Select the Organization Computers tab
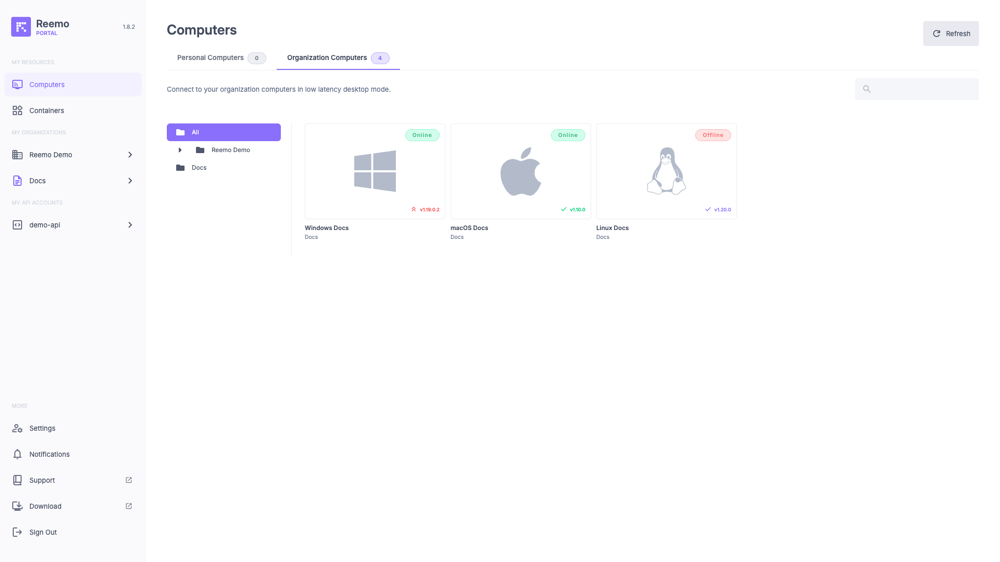Image resolution: width=1000 pixels, height=562 pixels. pyautogui.click(x=327, y=58)
